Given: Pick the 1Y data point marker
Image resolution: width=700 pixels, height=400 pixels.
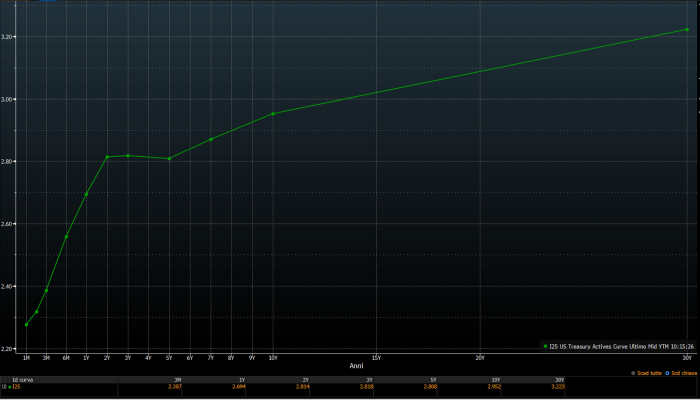Looking at the screenshot, I should coord(86,193).
